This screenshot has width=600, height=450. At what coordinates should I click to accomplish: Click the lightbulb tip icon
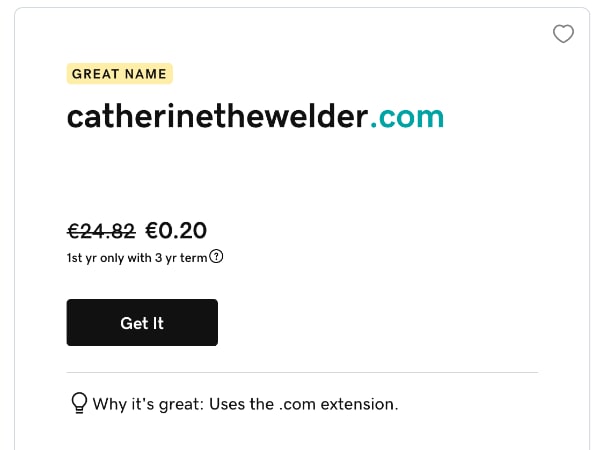tap(78, 403)
